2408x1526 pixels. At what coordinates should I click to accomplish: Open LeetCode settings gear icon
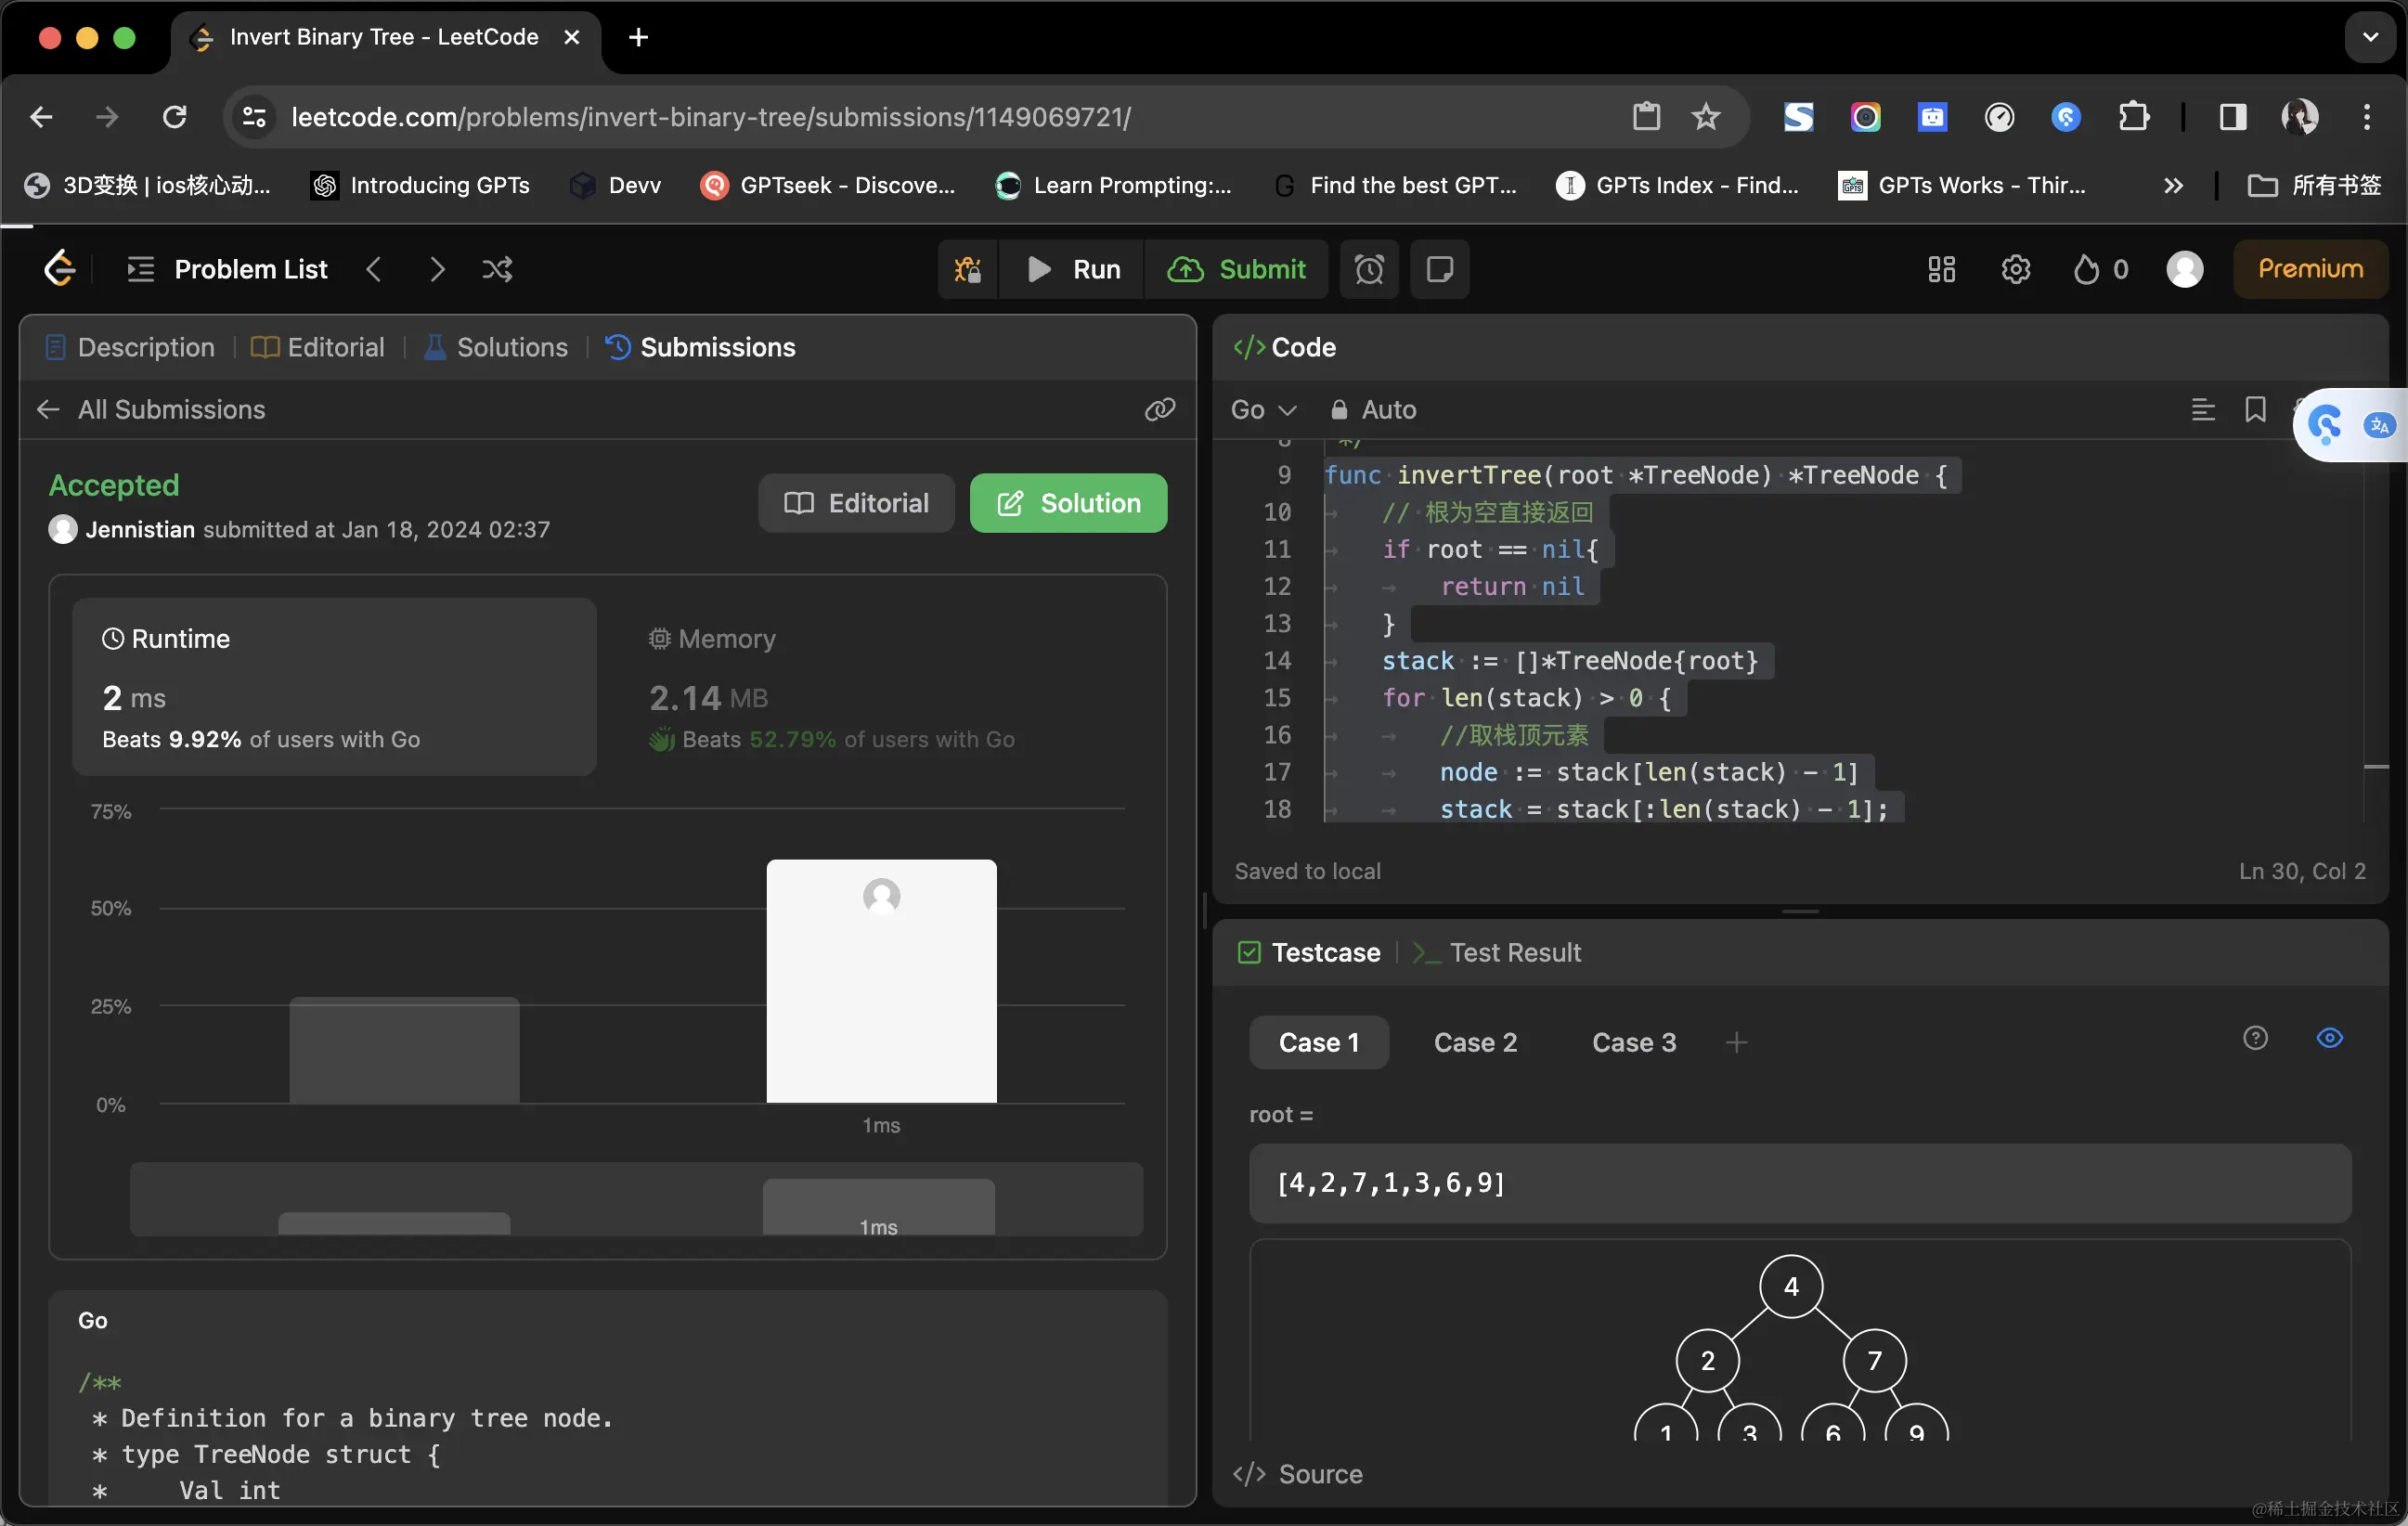pyautogui.click(x=2015, y=269)
